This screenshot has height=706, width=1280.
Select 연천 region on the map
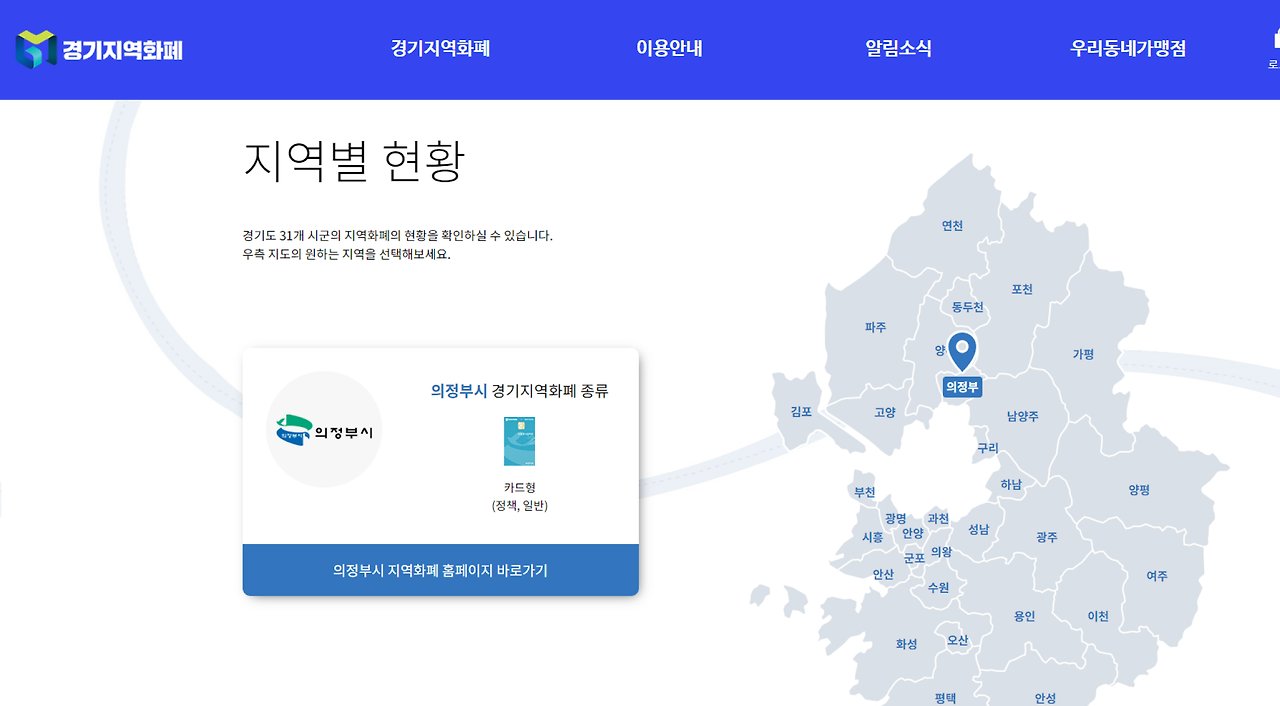pyautogui.click(x=952, y=225)
